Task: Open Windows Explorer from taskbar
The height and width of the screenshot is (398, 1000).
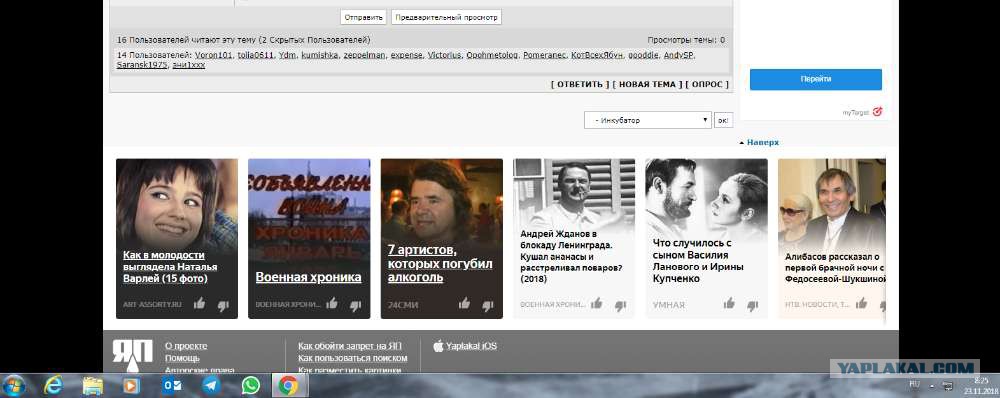Action: (x=92, y=385)
